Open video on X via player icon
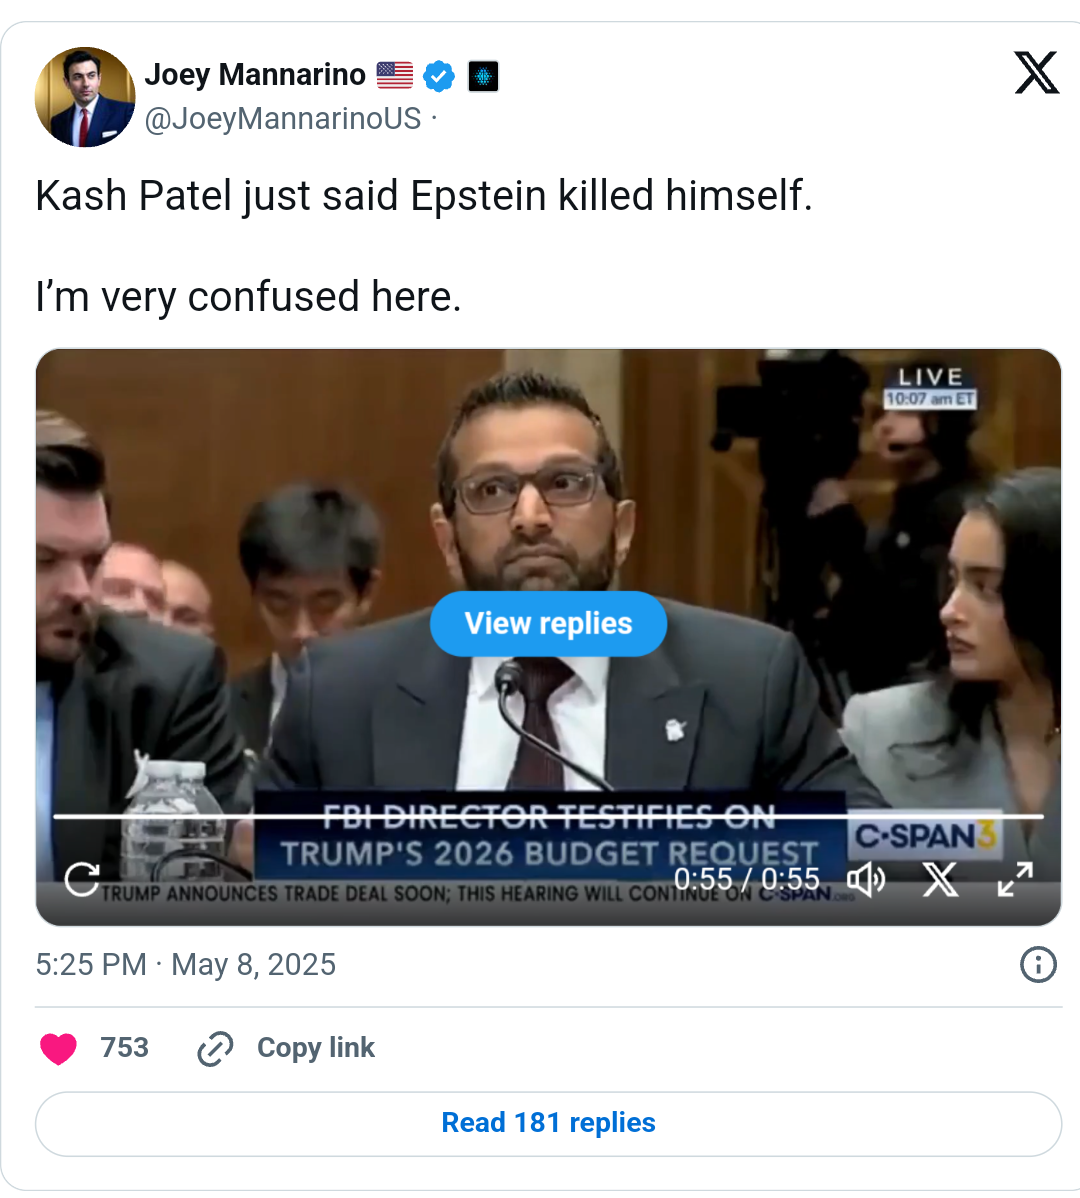1080x1198 pixels. 940,880
